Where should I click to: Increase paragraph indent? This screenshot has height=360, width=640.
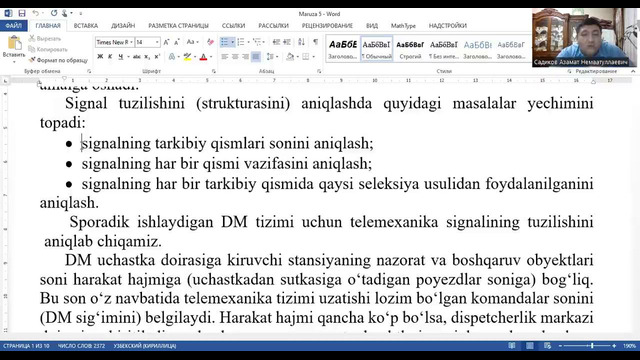[287, 42]
